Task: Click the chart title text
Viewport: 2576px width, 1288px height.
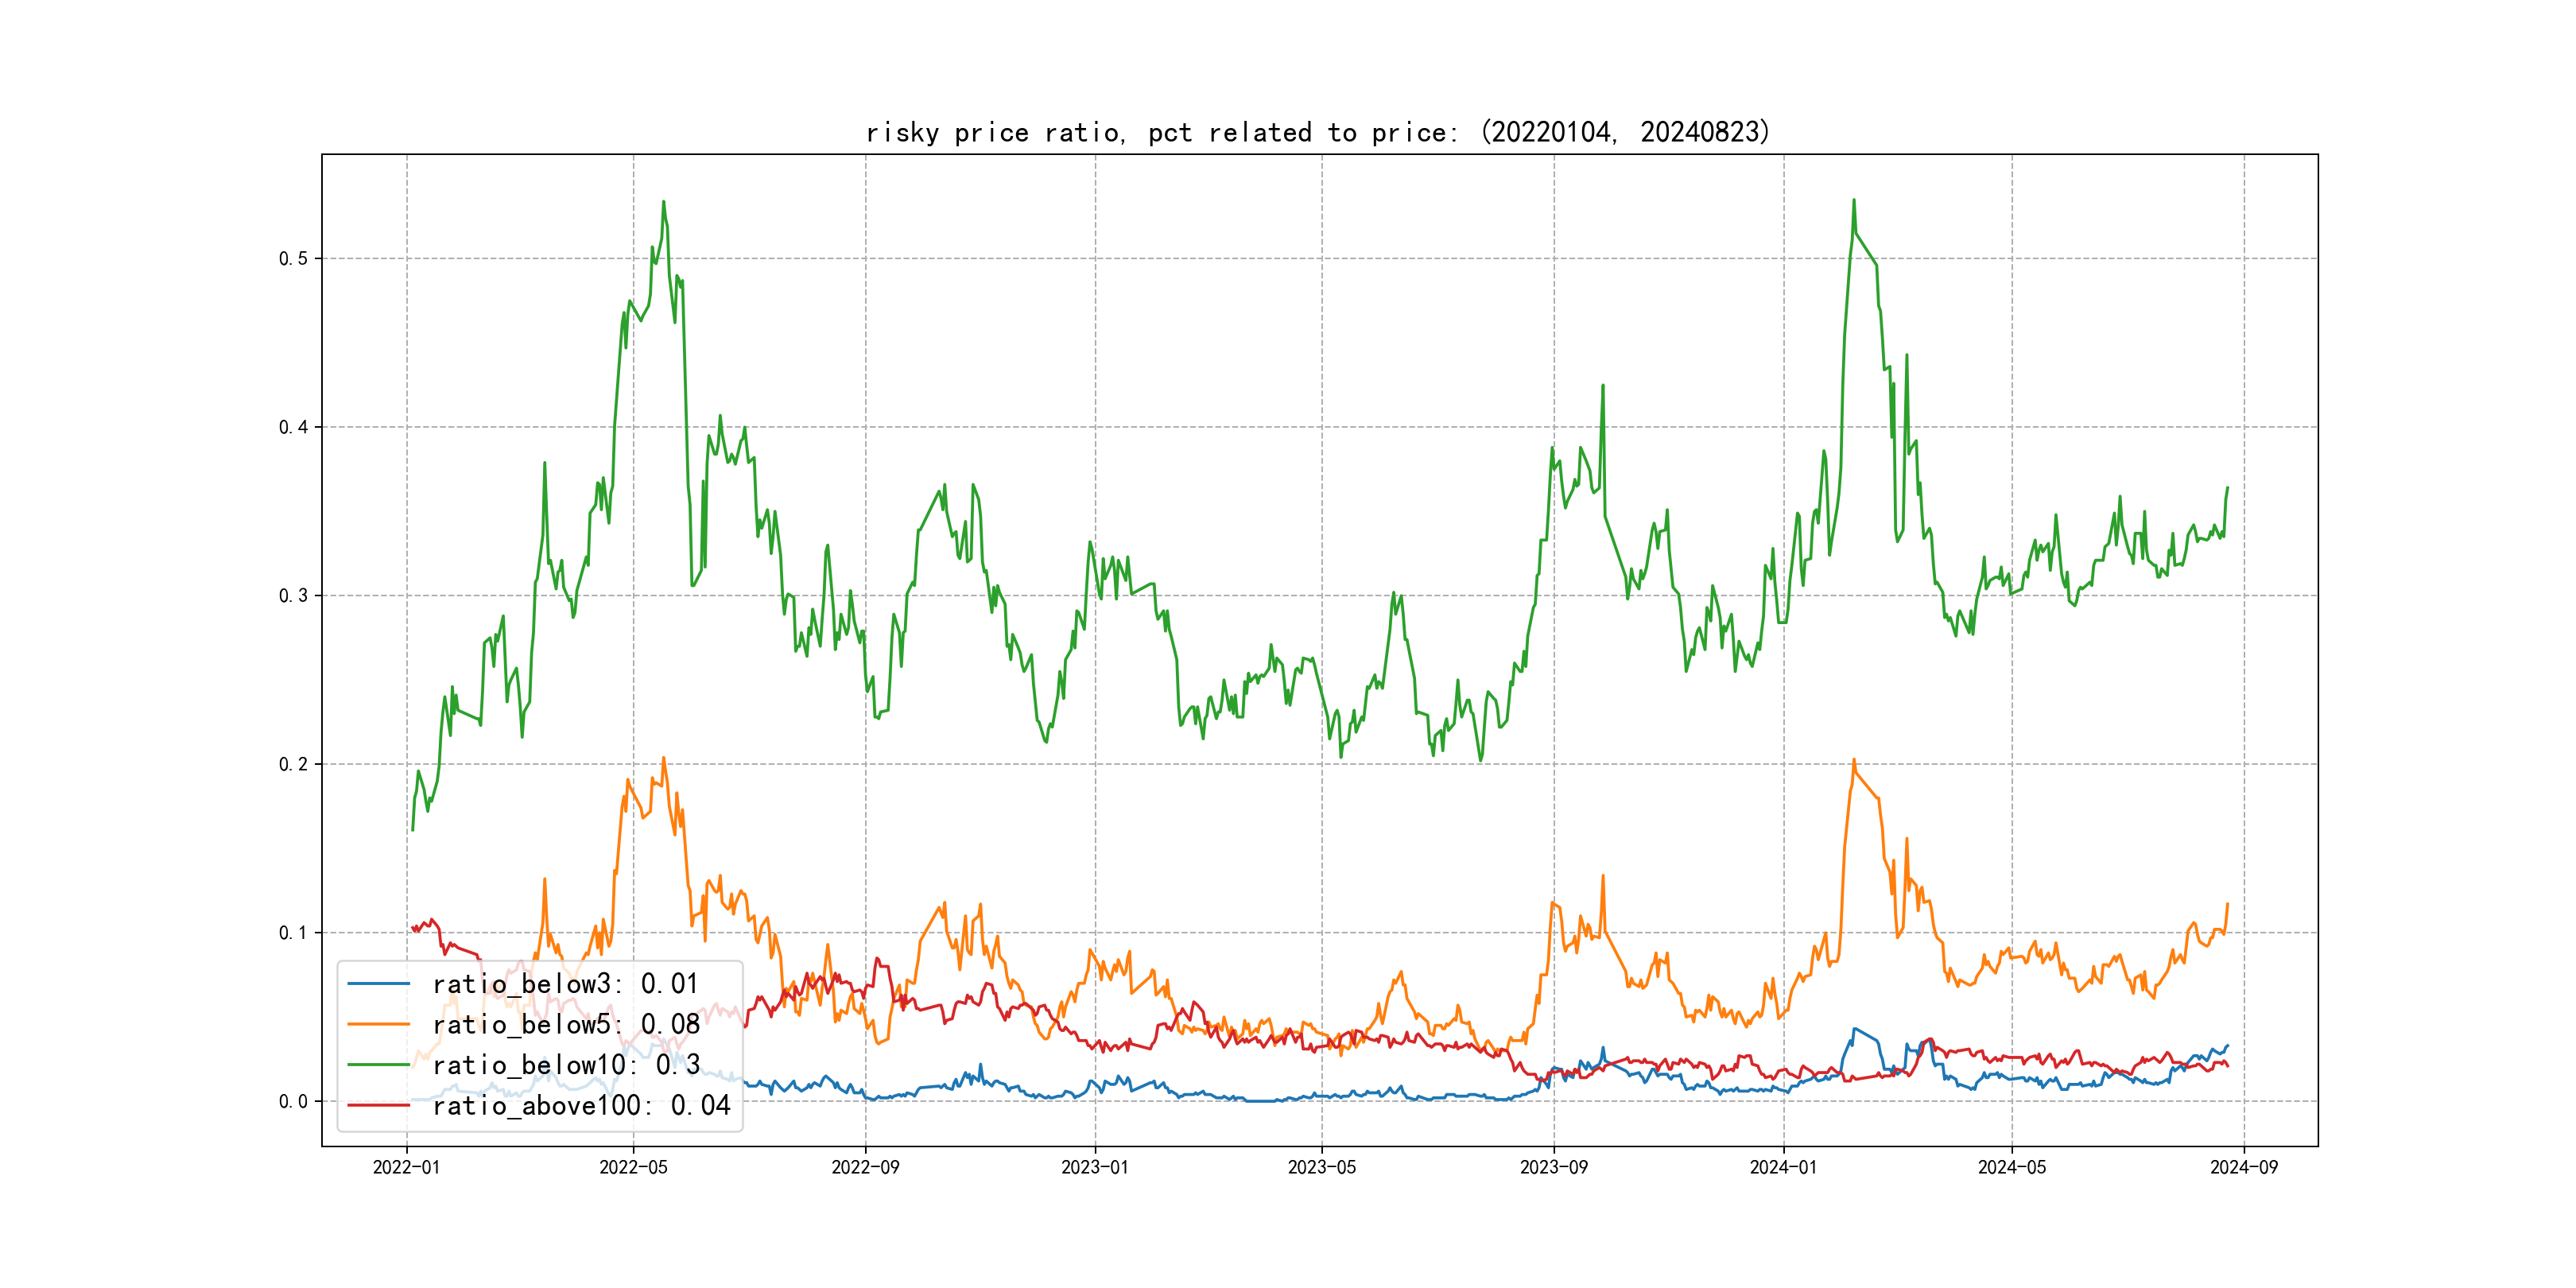Action: [x=1318, y=132]
